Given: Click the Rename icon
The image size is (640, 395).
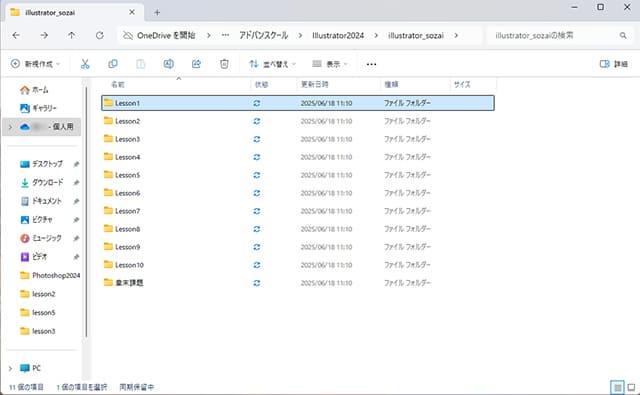Looking at the screenshot, I should click(x=169, y=64).
